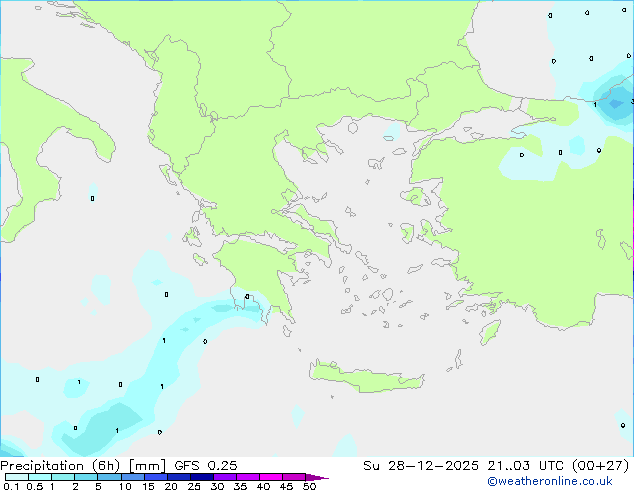Click the legend swatch between 35 and 40
This screenshot has width=634, height=490.
pyautogui.click(x=247, y=477)
